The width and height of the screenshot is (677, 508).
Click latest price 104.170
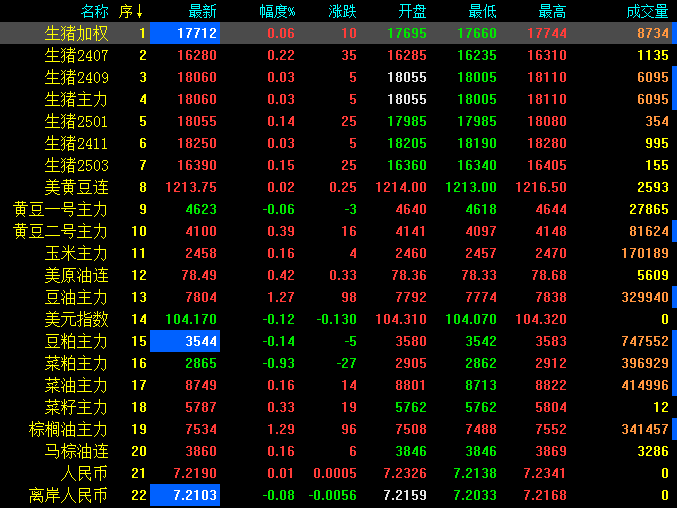(x=191, y=319)
